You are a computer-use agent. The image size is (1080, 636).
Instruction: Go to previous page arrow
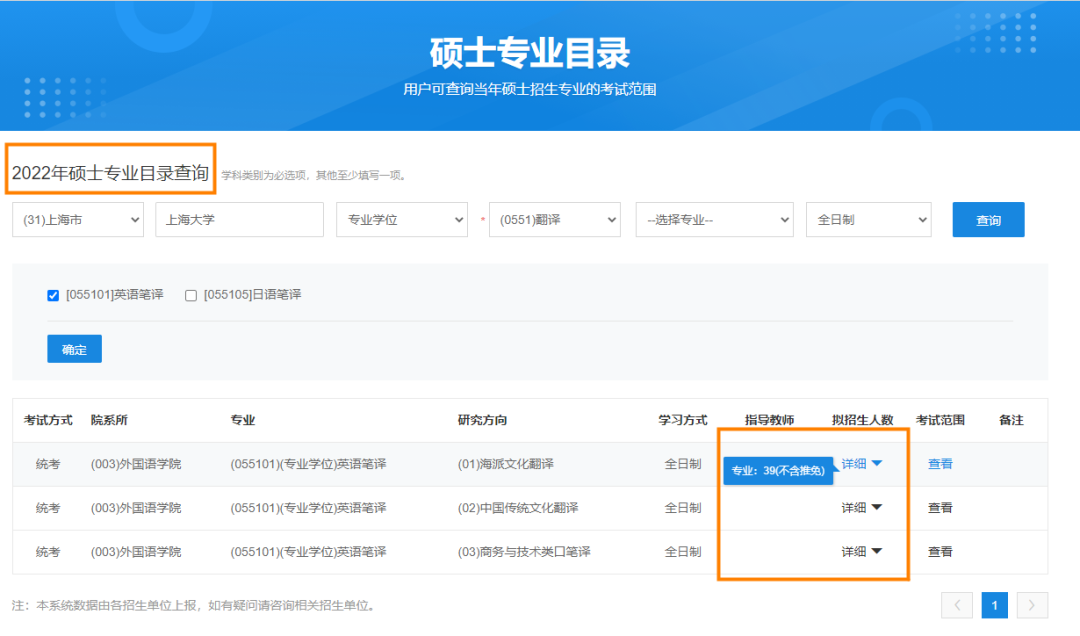(x=957, y=605)
